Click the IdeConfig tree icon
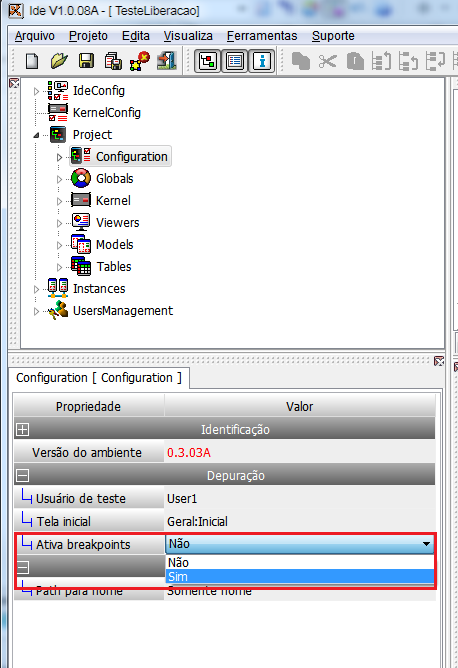This screenshot has width=458, height=668. (58, 90)
